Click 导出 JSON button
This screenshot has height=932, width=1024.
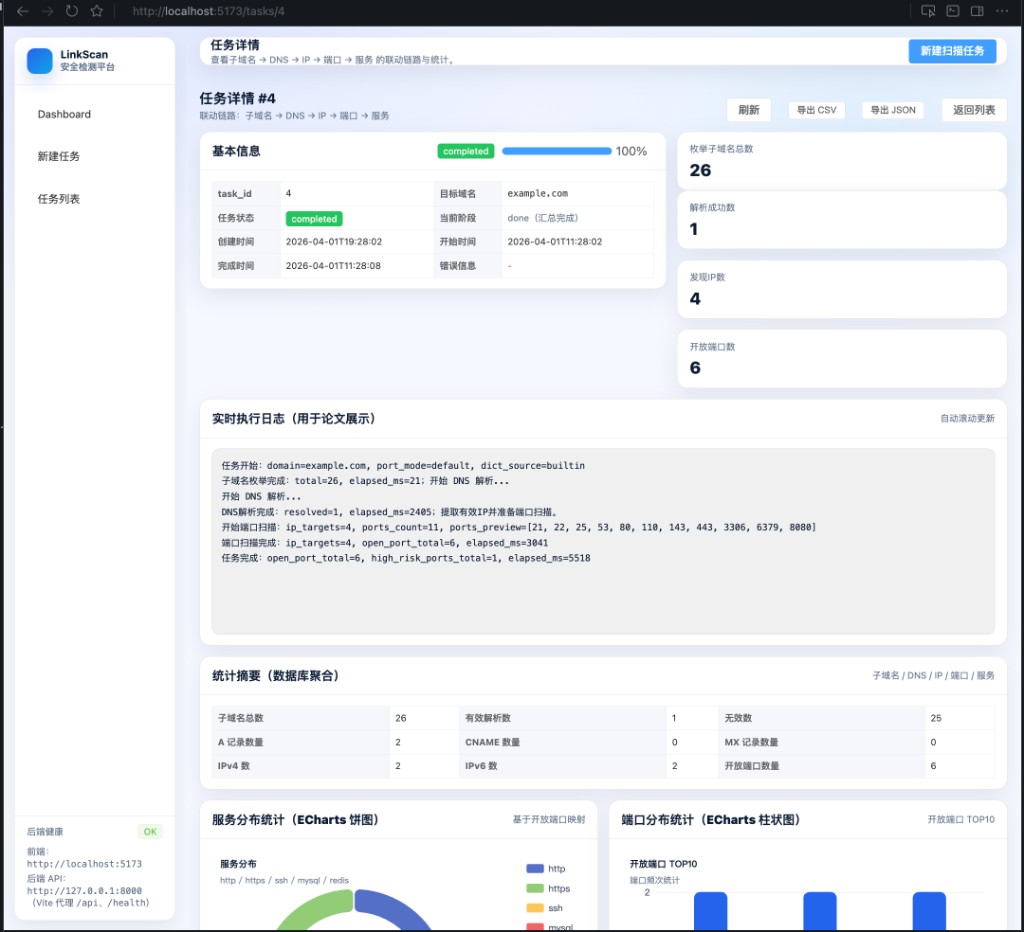click(x=893, y=110)
